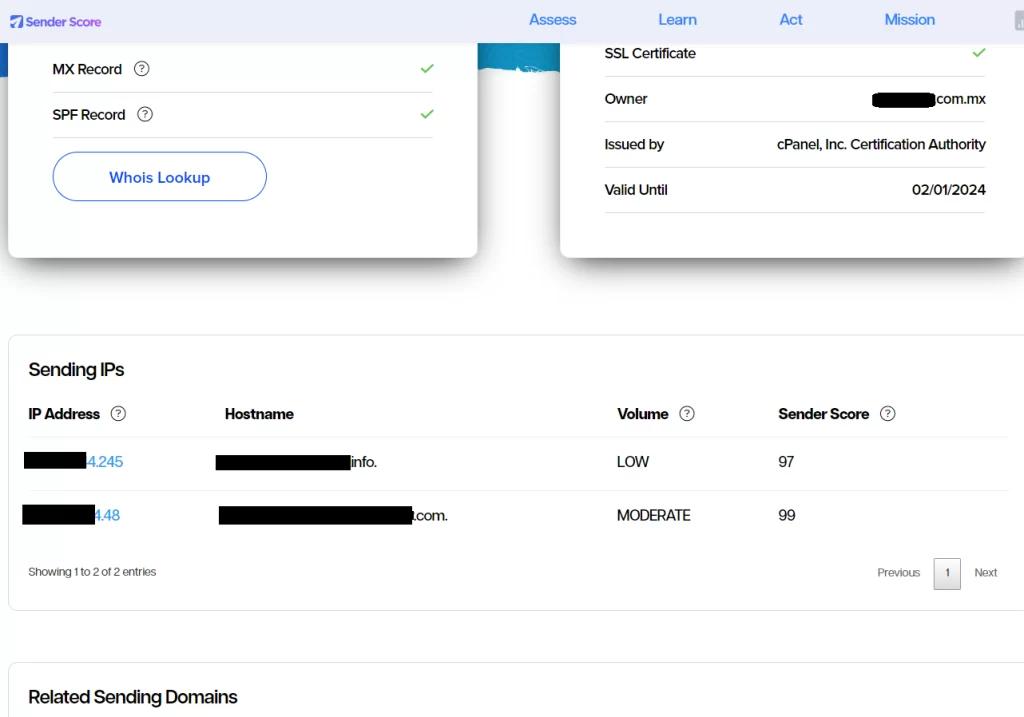This screenshot has height=717, width=1024.
Task: Show help for IP Address column
Action: point(118,413)
